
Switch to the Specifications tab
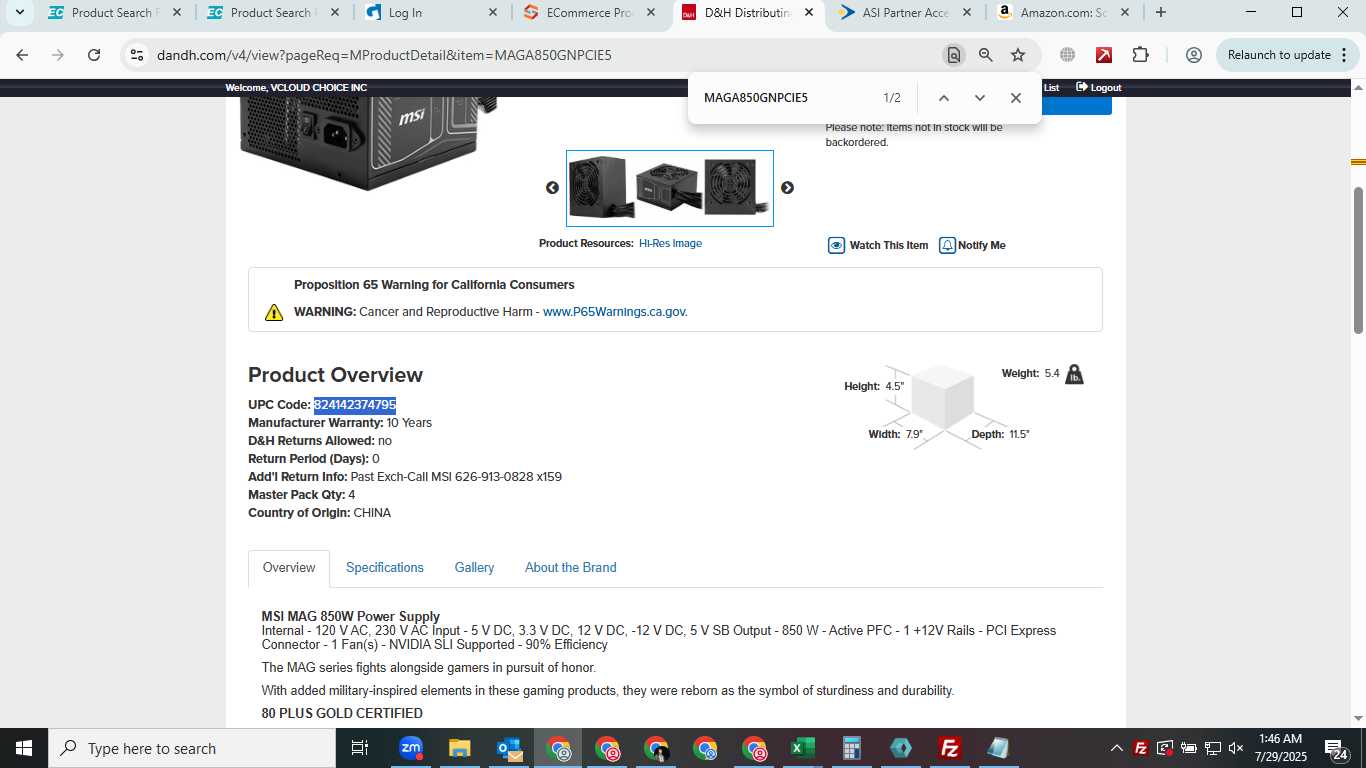coord(385,568)
